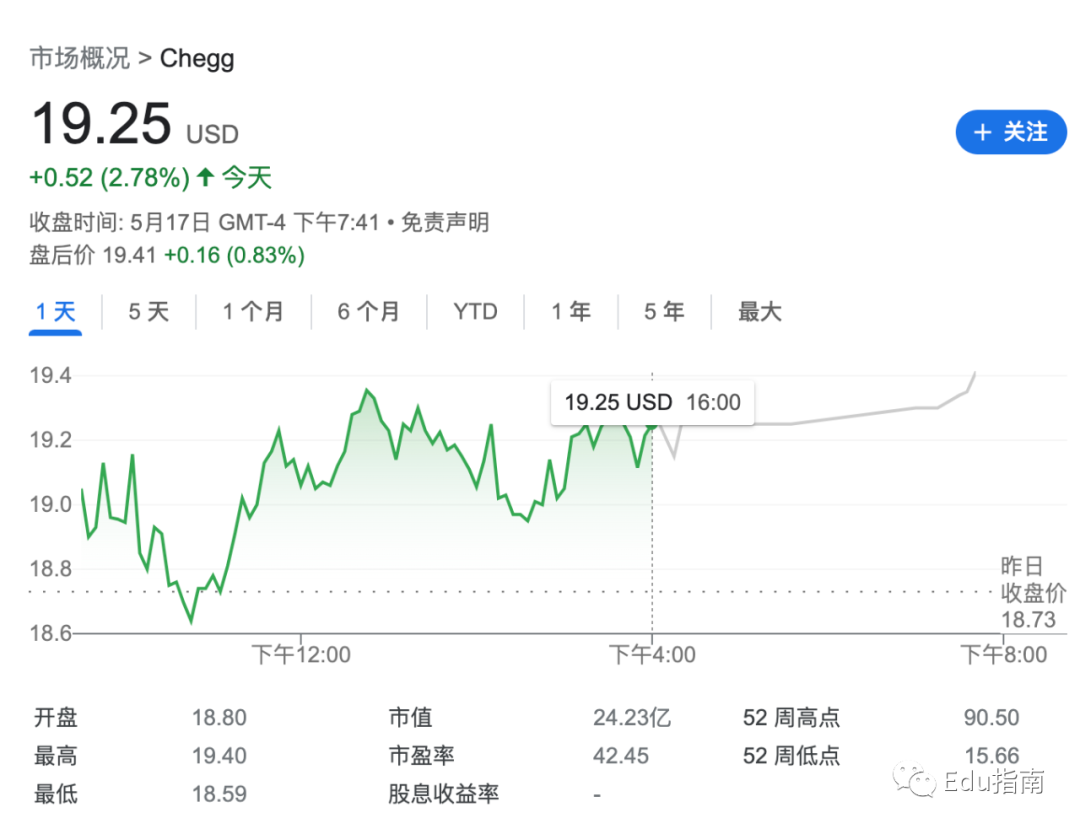Switch to the 5 天 tab
1080x829 pixels.
tap(149, 312)
